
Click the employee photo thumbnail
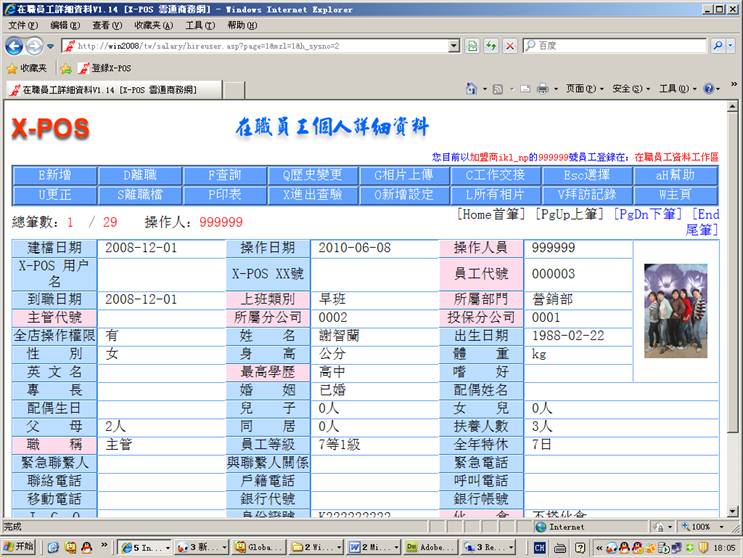point(675,310)
